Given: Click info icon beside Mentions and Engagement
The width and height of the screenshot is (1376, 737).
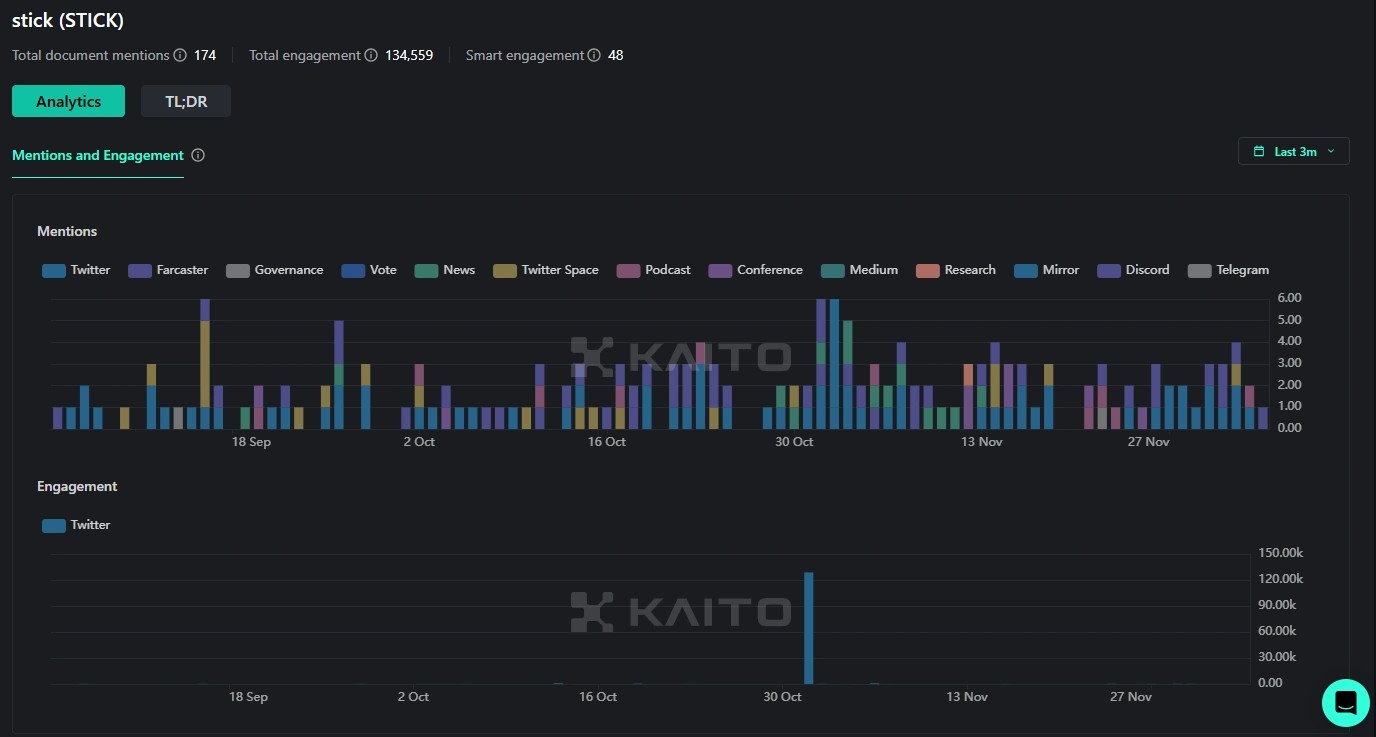Looking at the screenshot, I should tap(198, 156).
